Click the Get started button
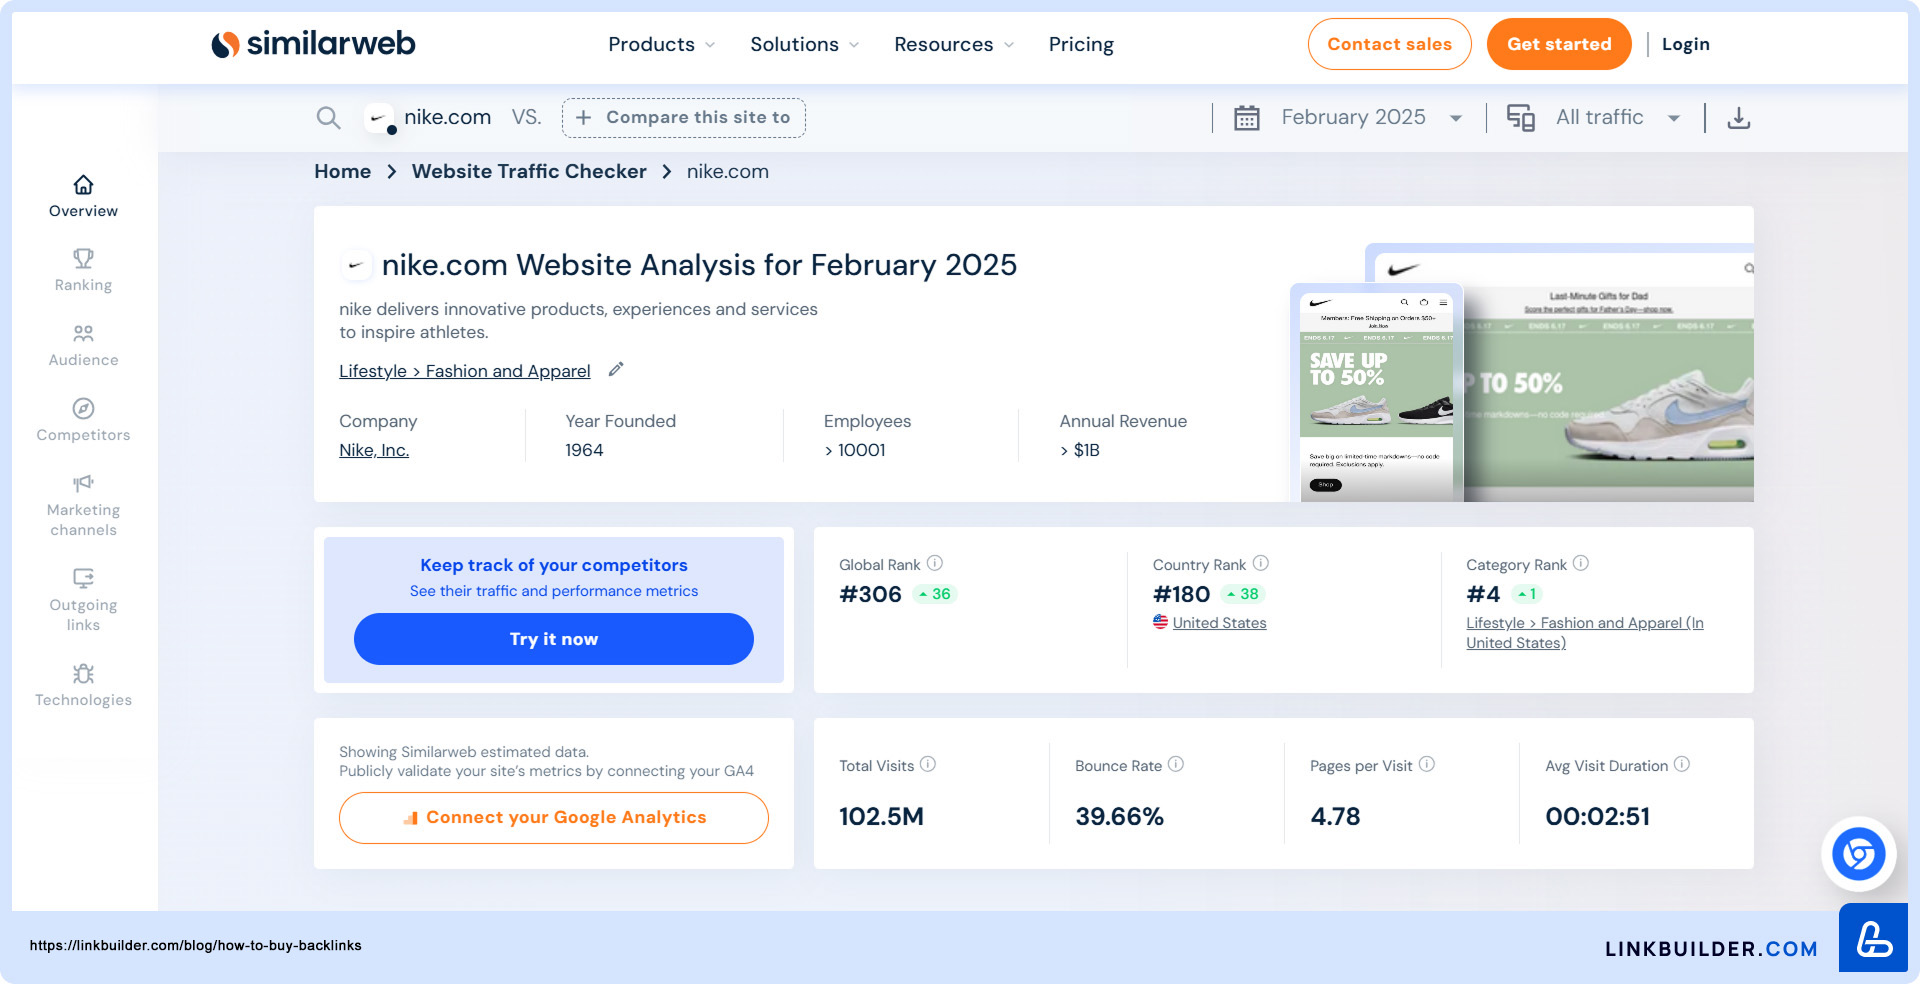Image resolution: width=1920 pixels, height=984 pixels. tap(1559, 44)
